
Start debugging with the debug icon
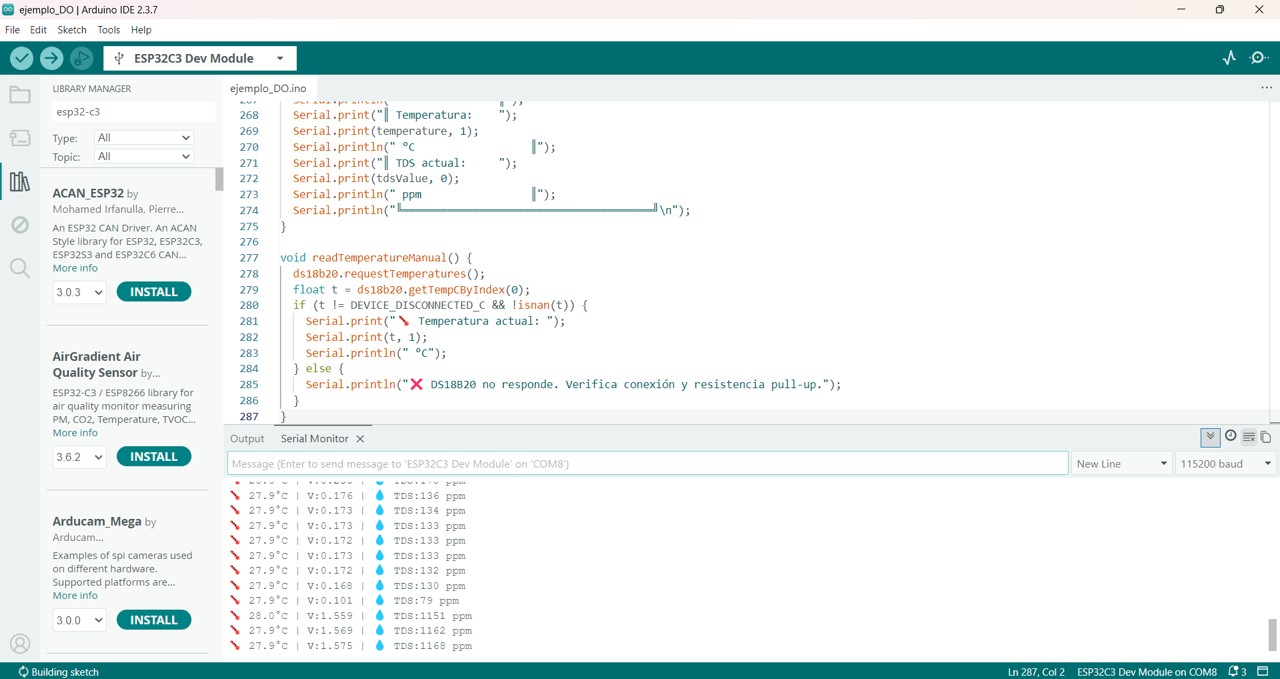81,58
